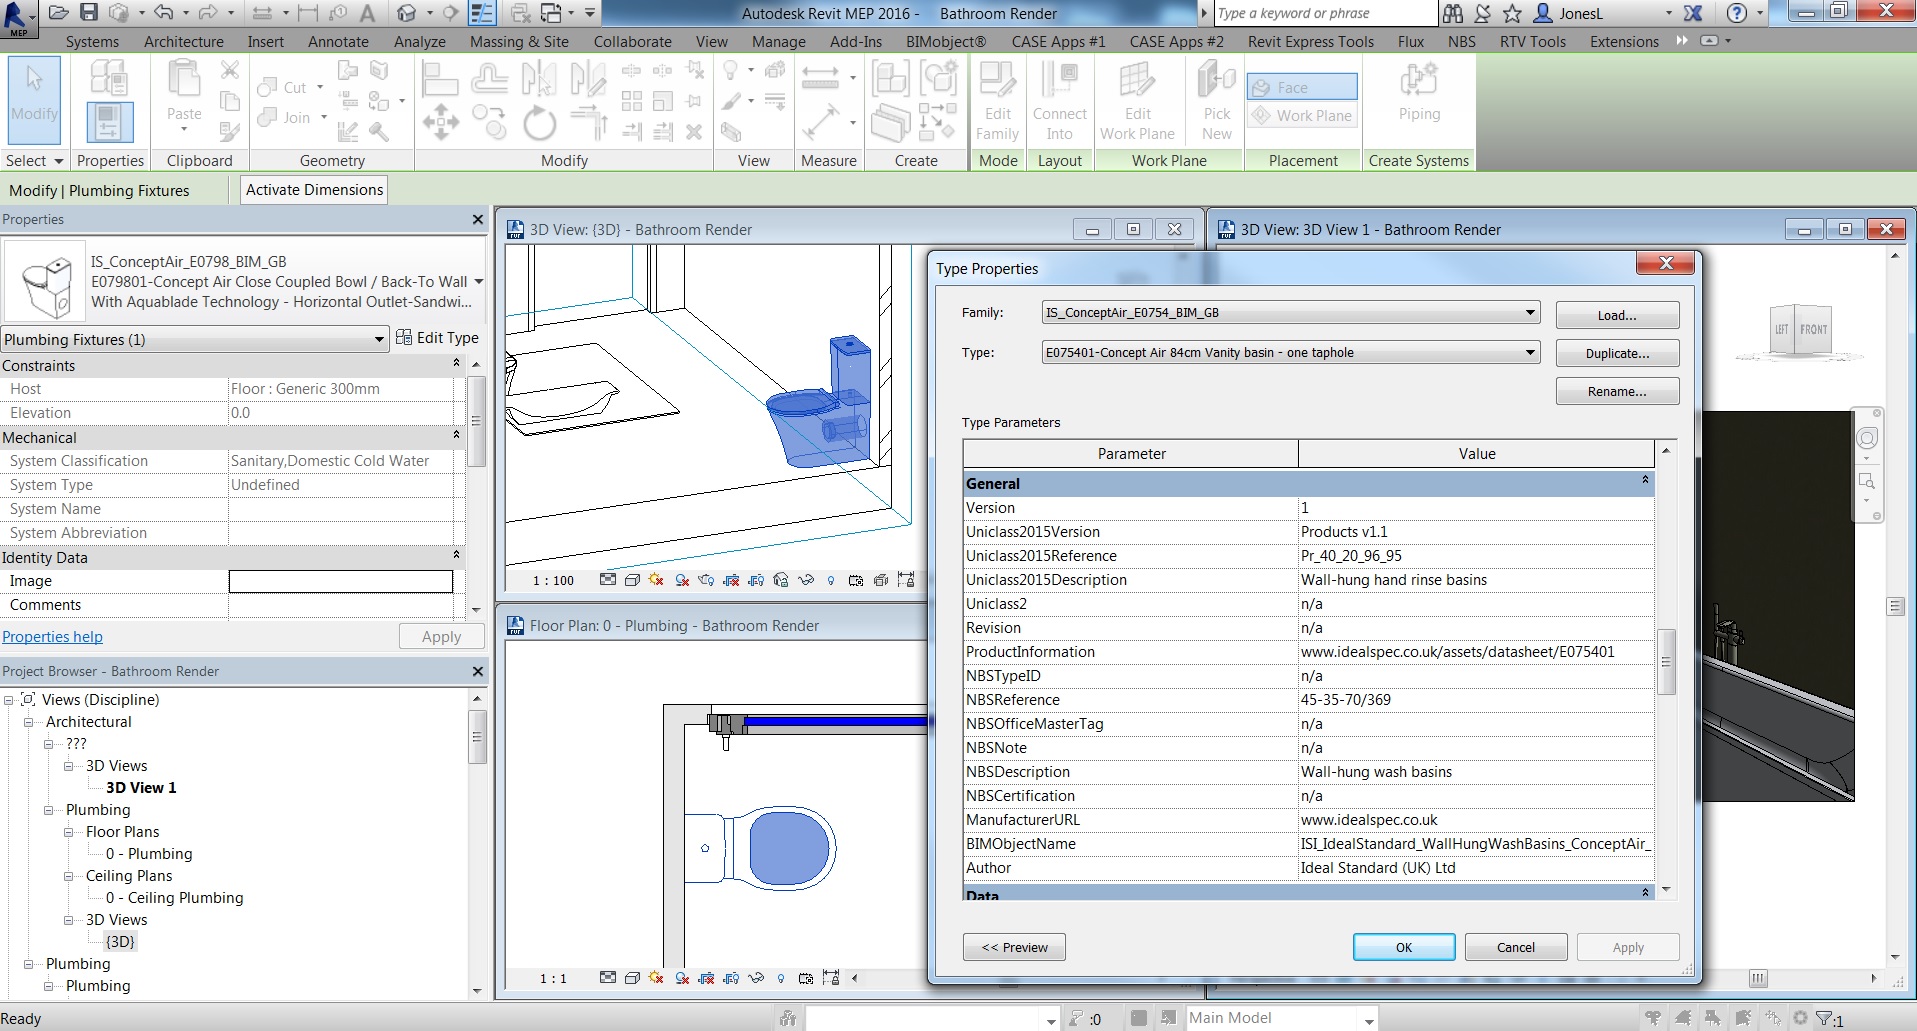The width and height of the screenshot is (1917, 1031).
Task: Click the Edit Work Plane icon
Action: pyautogui.click(x=1137, y=101)
